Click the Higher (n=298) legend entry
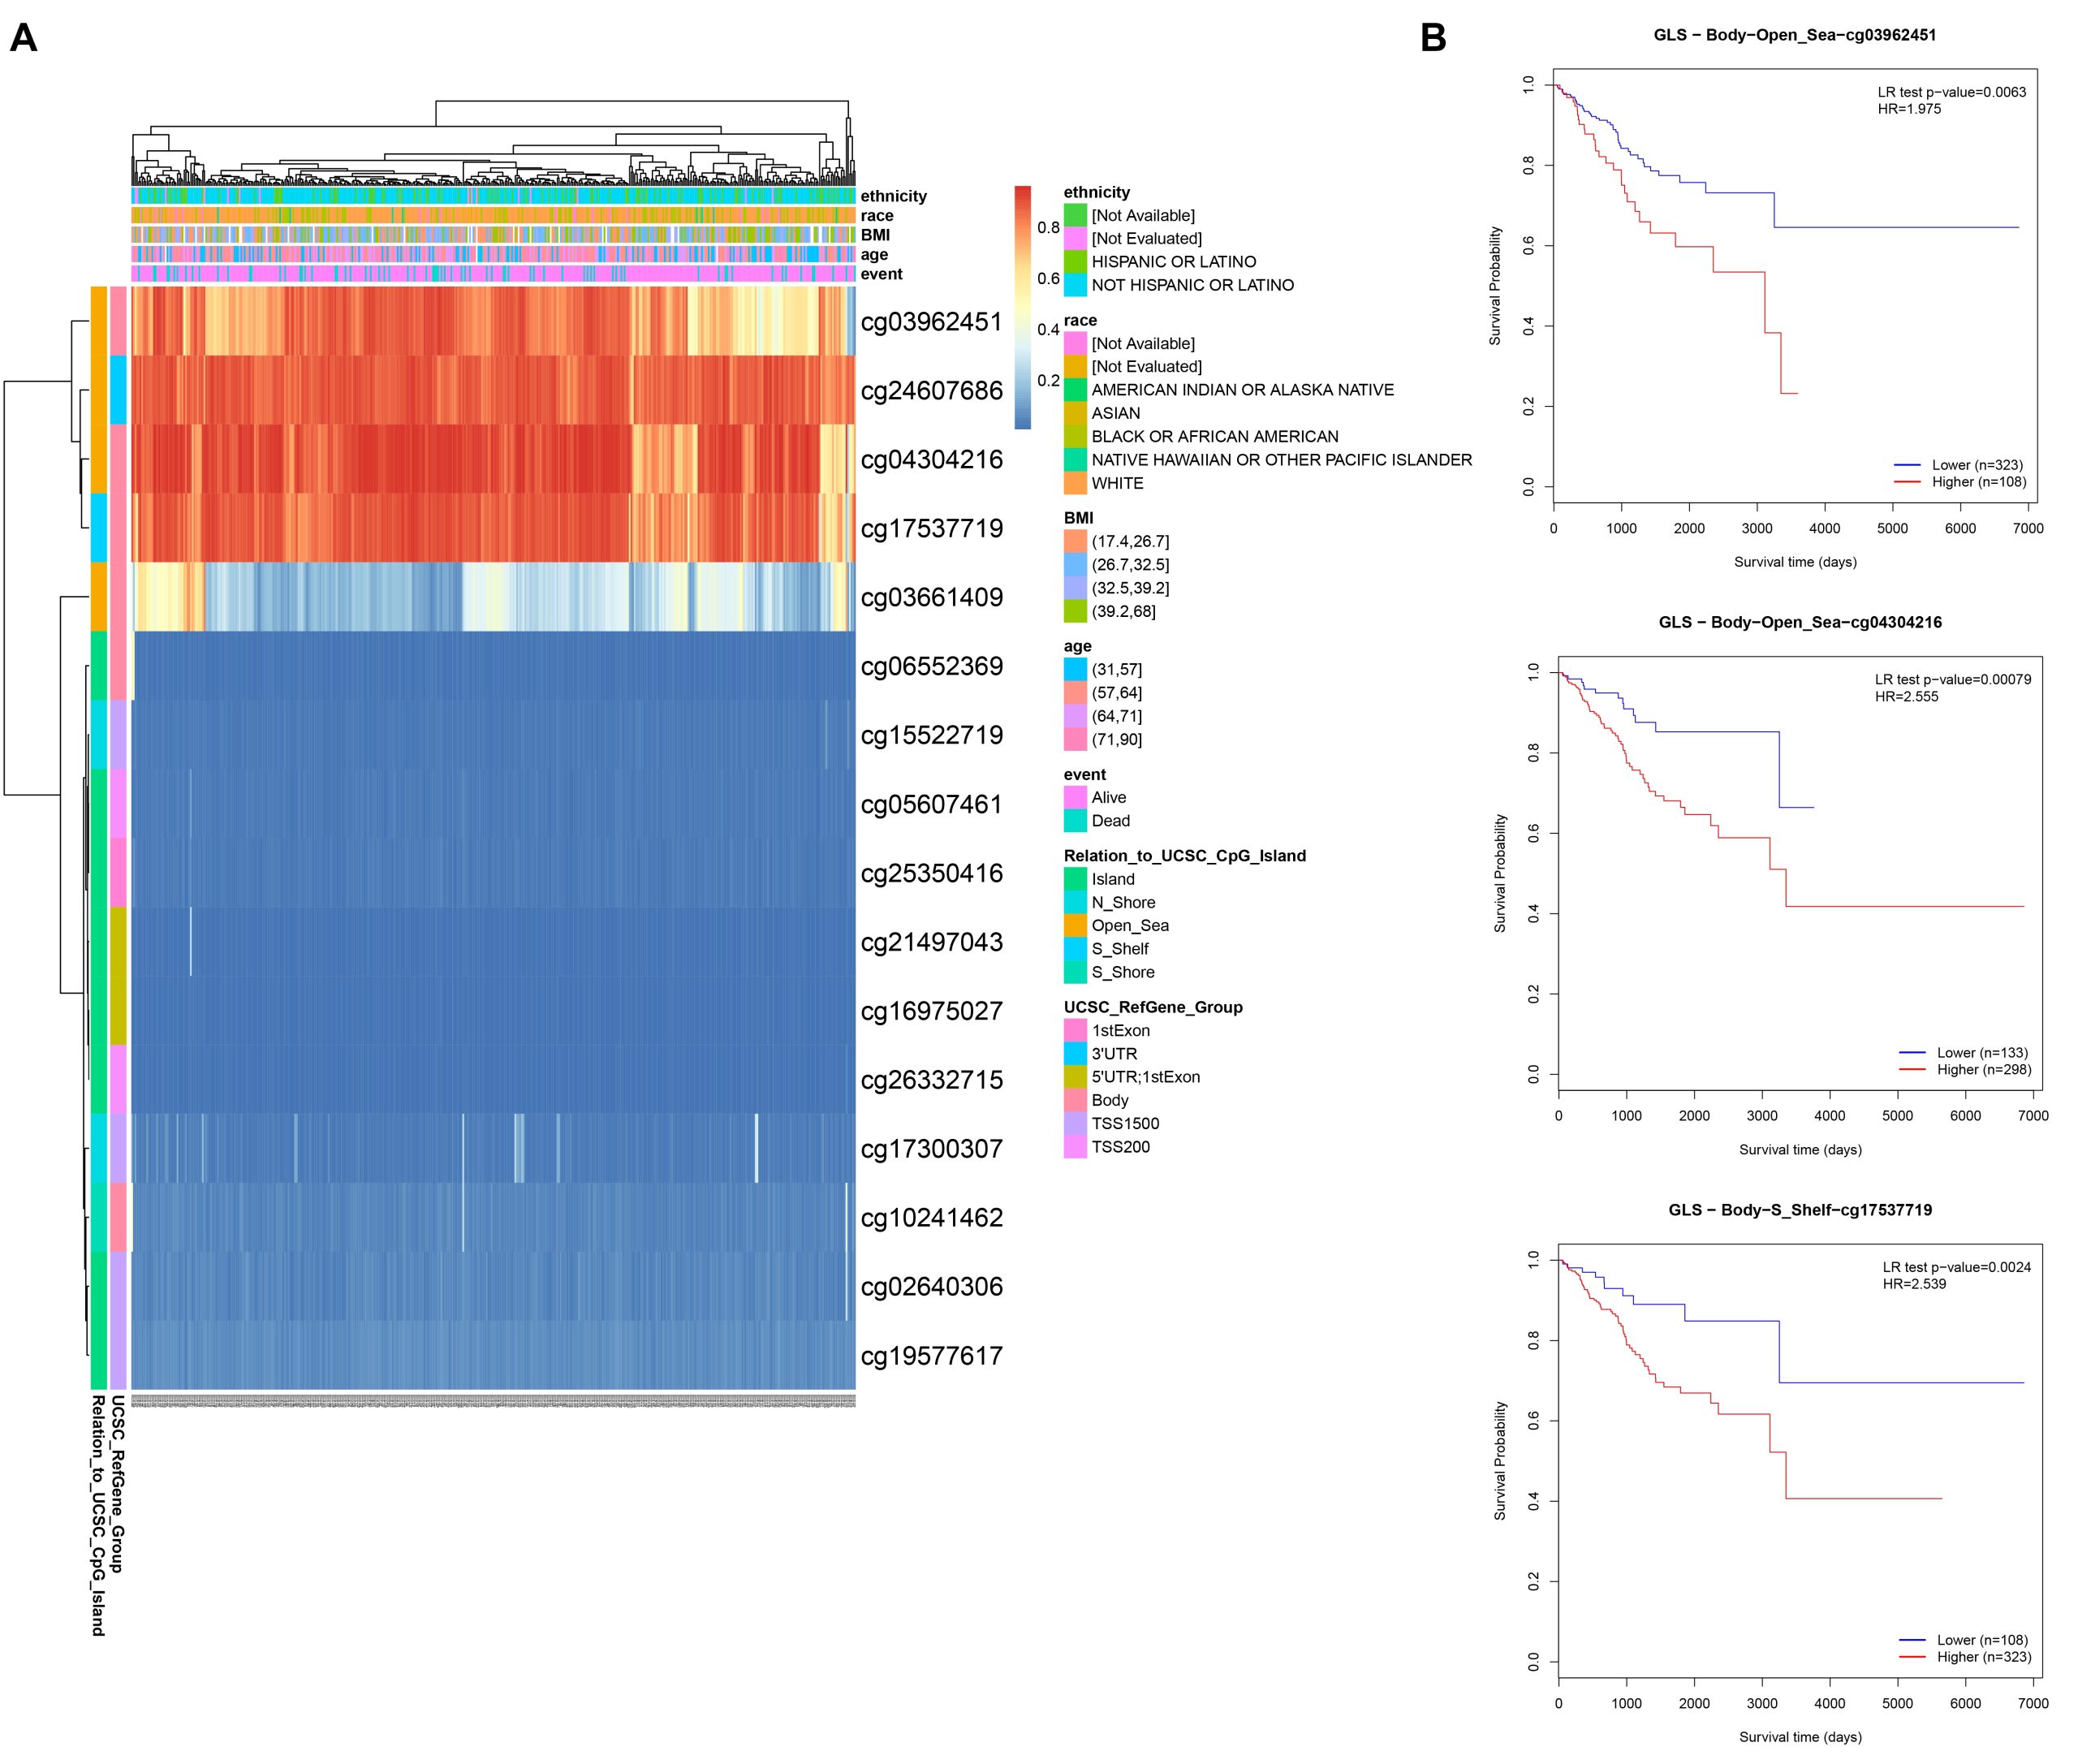The image size is (2078, 1764). (1982, 1069)
